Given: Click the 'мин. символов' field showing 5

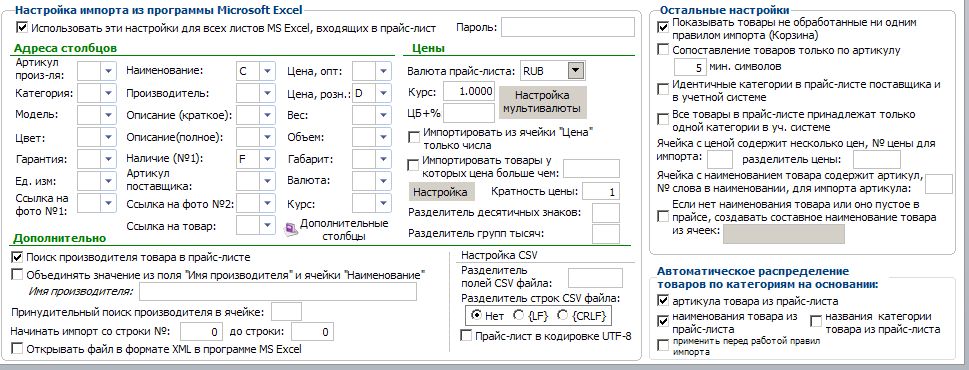Looking at the screenshot, I should pyautogui.click(x=690, y=67).
